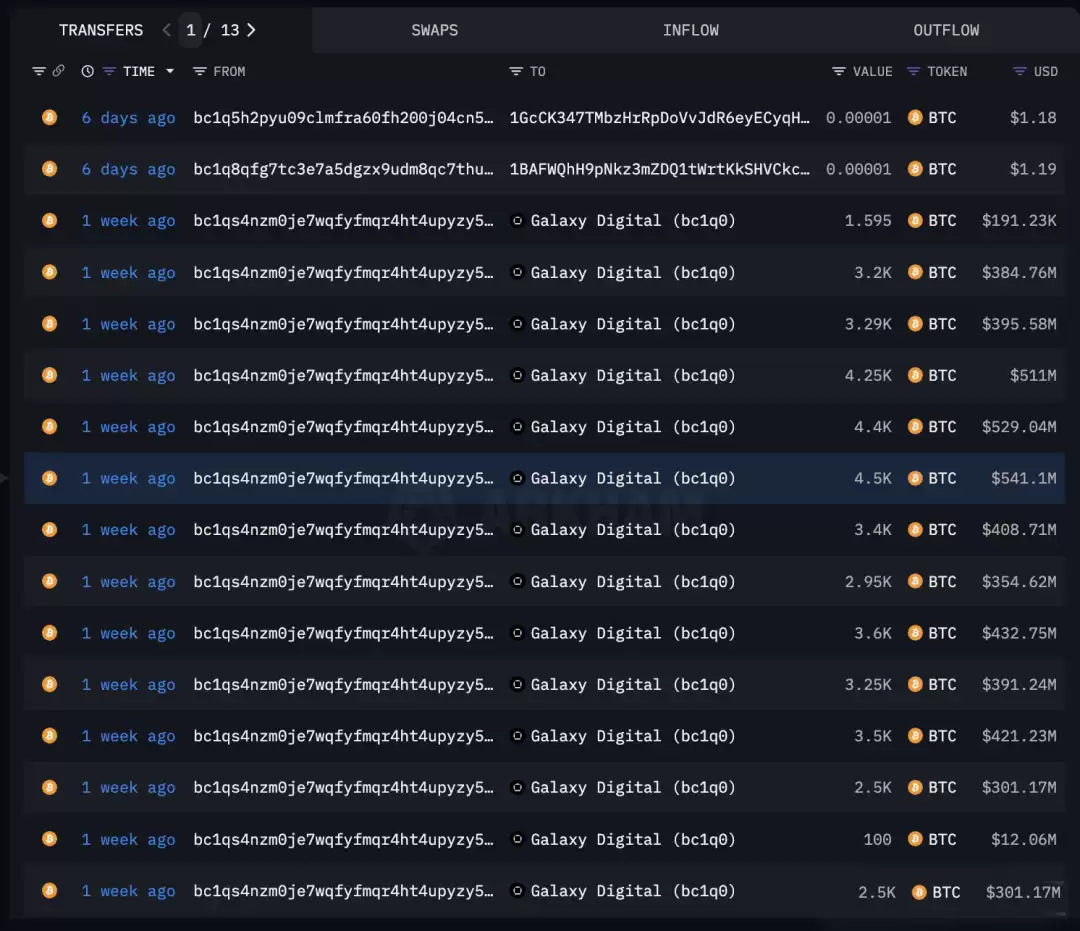1080x931 pixels.
Task: Open the 1GcCK347TMbz recipient address
Action: click(x=659, y=118)
